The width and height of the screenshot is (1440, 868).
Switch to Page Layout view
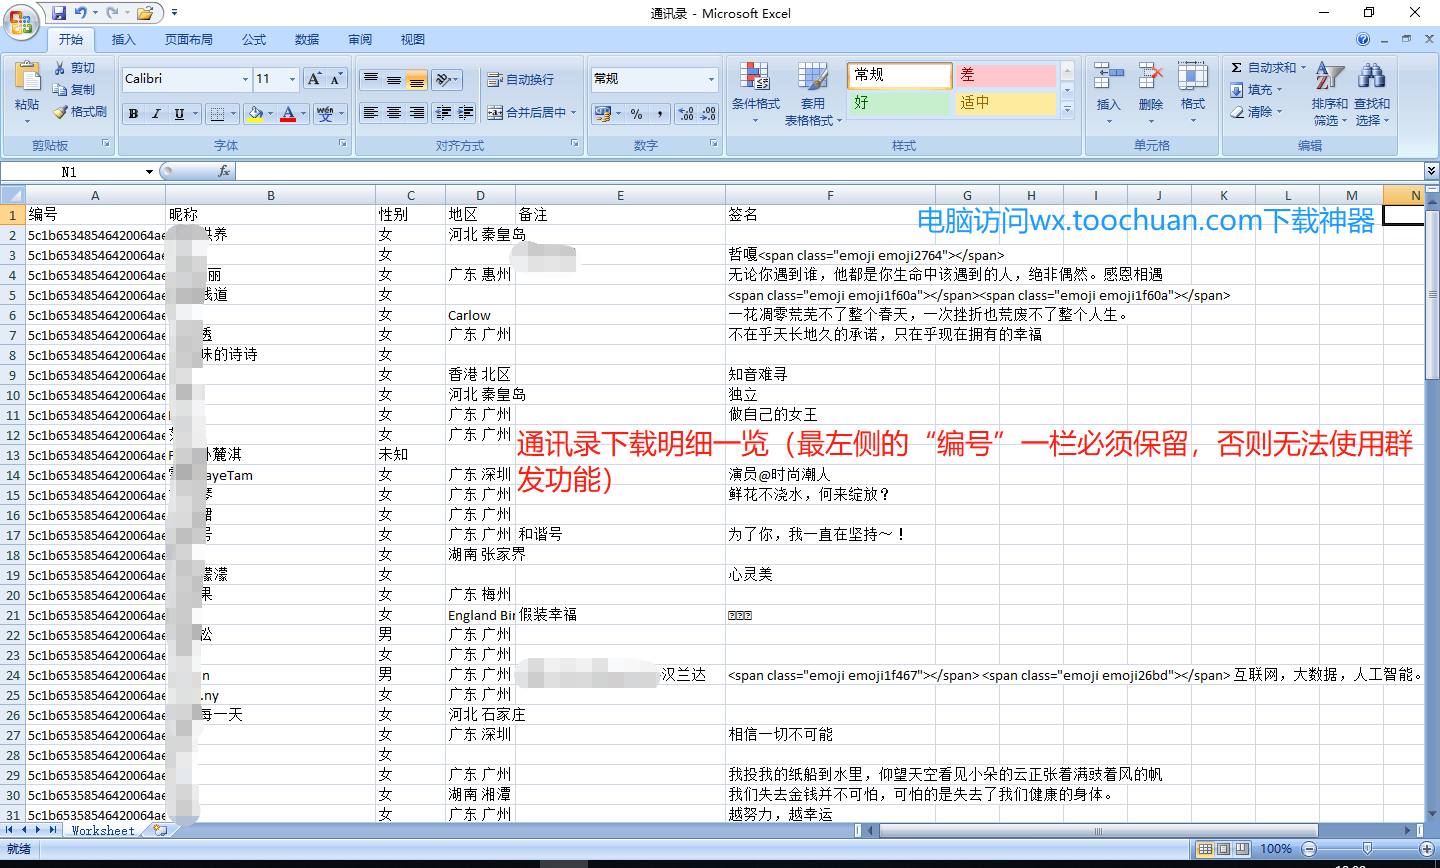[1223, 849]
